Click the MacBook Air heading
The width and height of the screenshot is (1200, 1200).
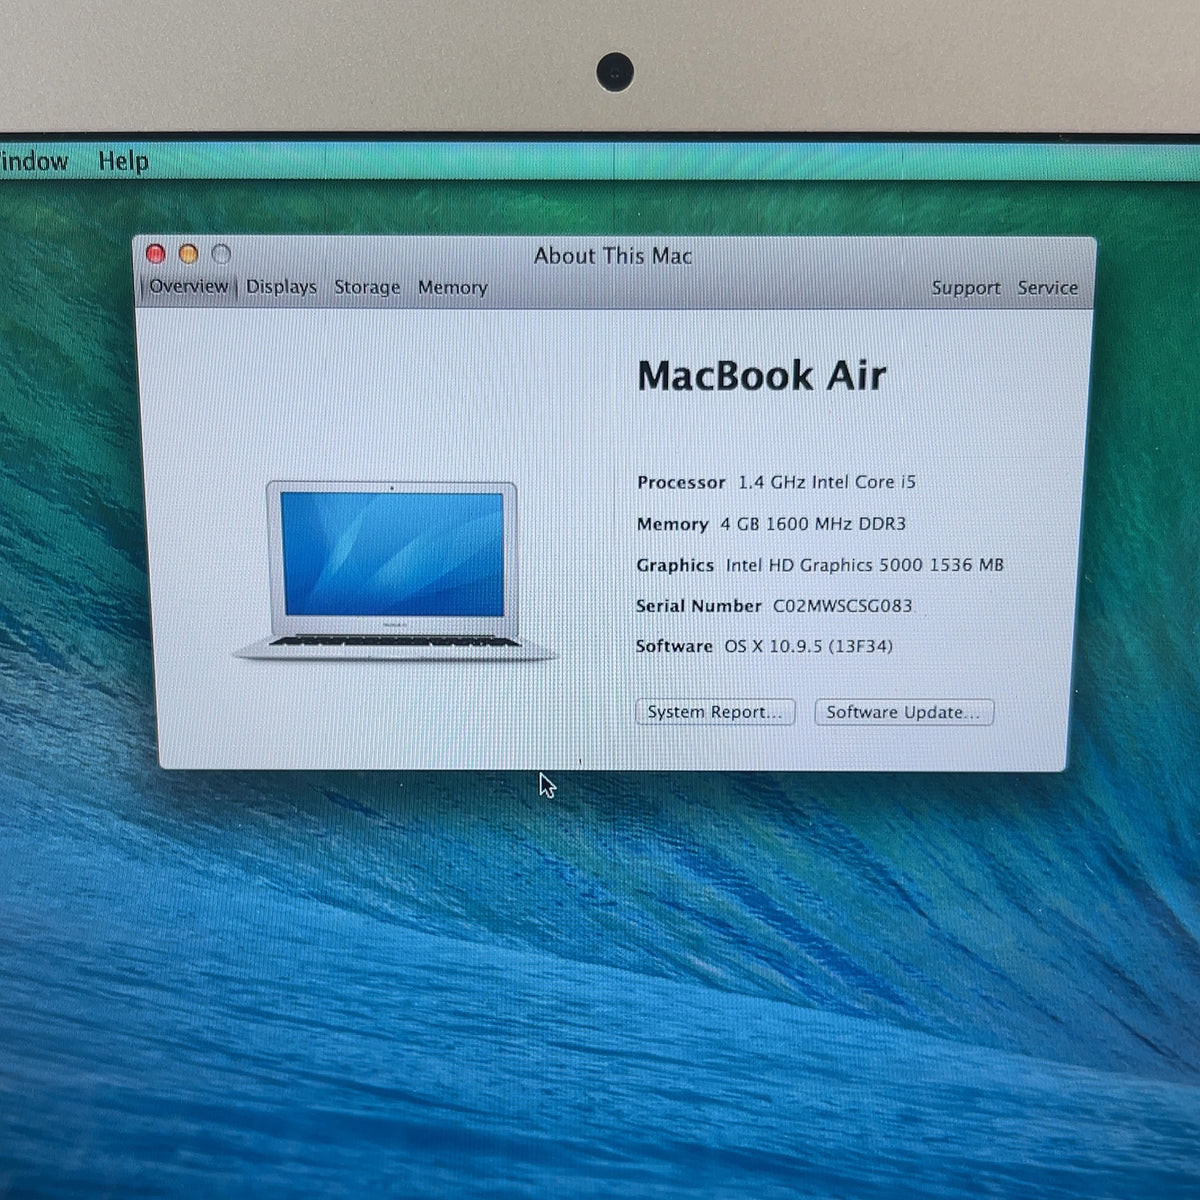762,375
